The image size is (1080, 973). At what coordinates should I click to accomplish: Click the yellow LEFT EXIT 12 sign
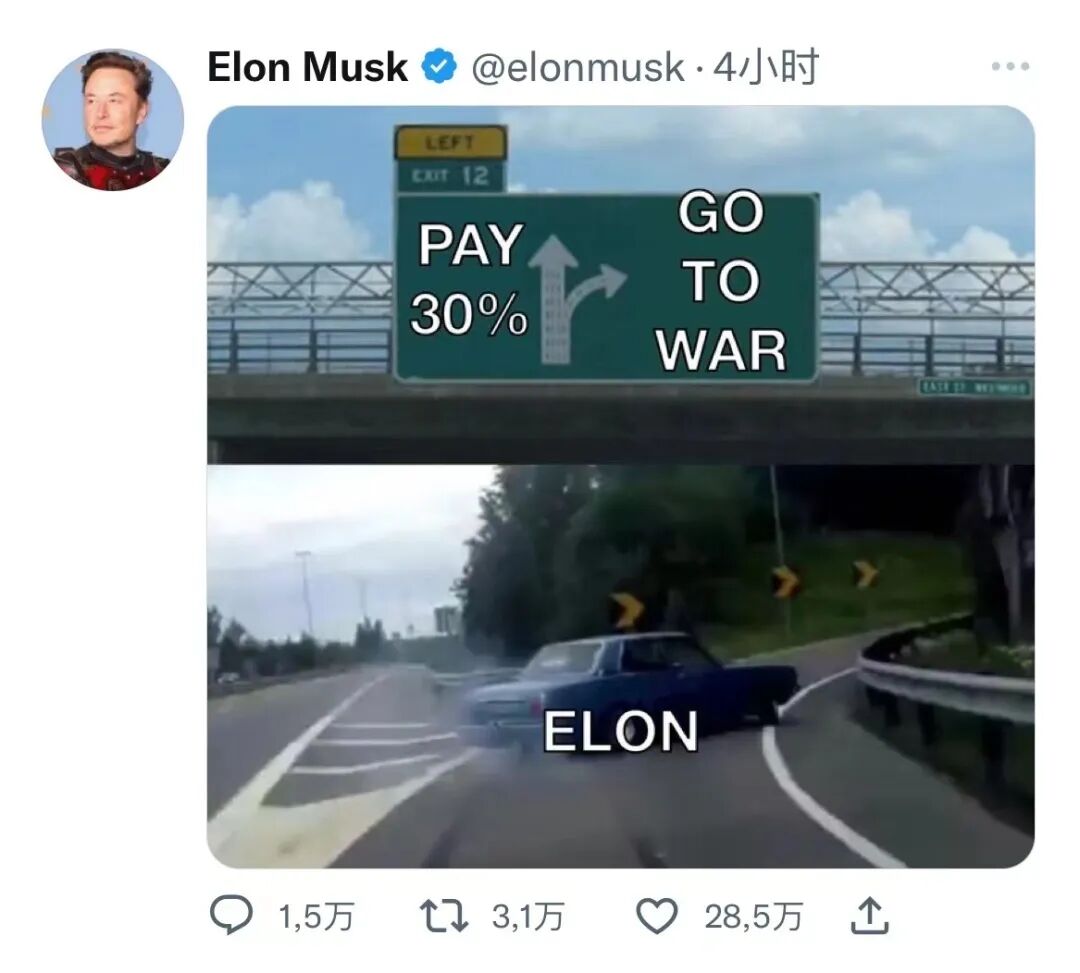[451, 158]
